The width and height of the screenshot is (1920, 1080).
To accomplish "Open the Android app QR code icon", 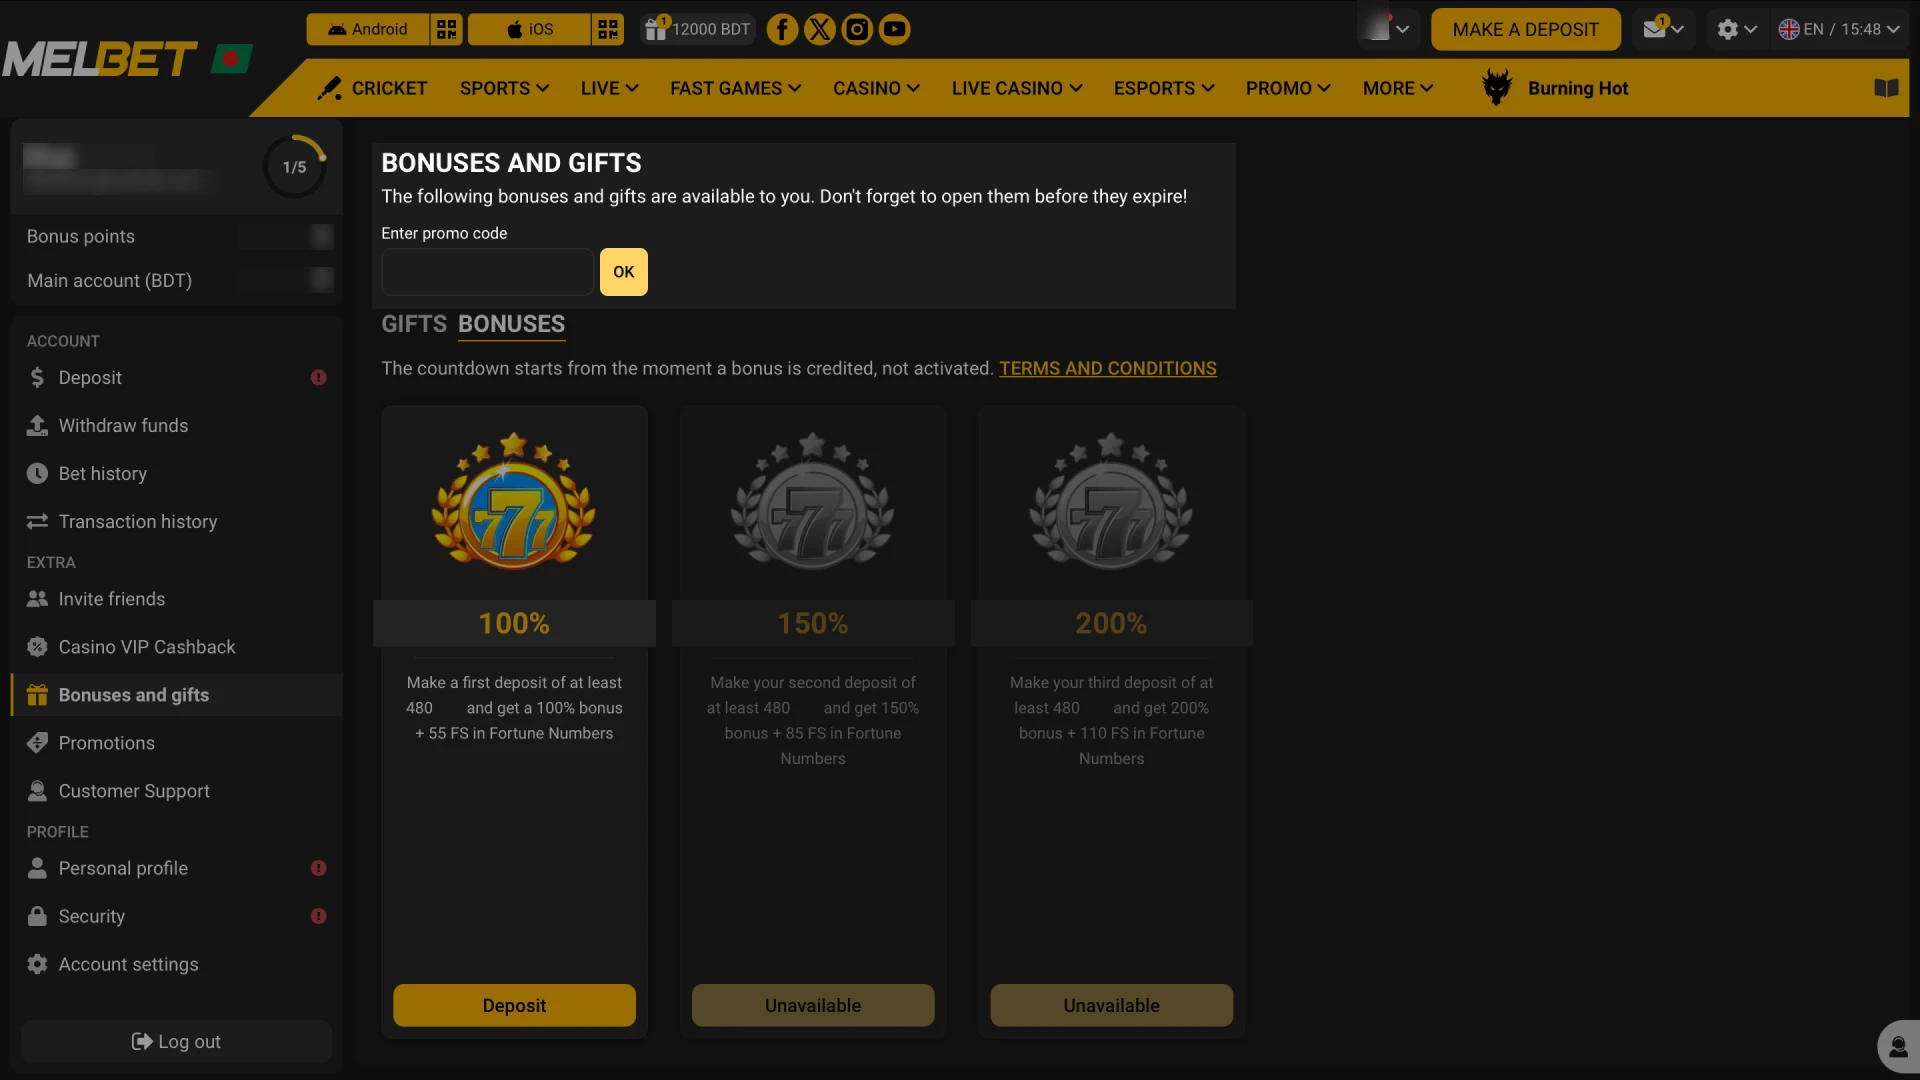I will pos(446,29).
